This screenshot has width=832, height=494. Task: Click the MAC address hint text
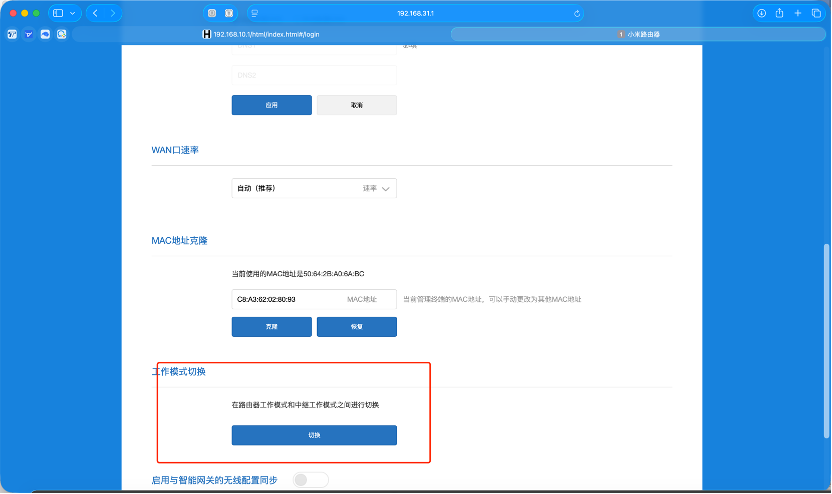pyautogui.click(x=492, y=299)
